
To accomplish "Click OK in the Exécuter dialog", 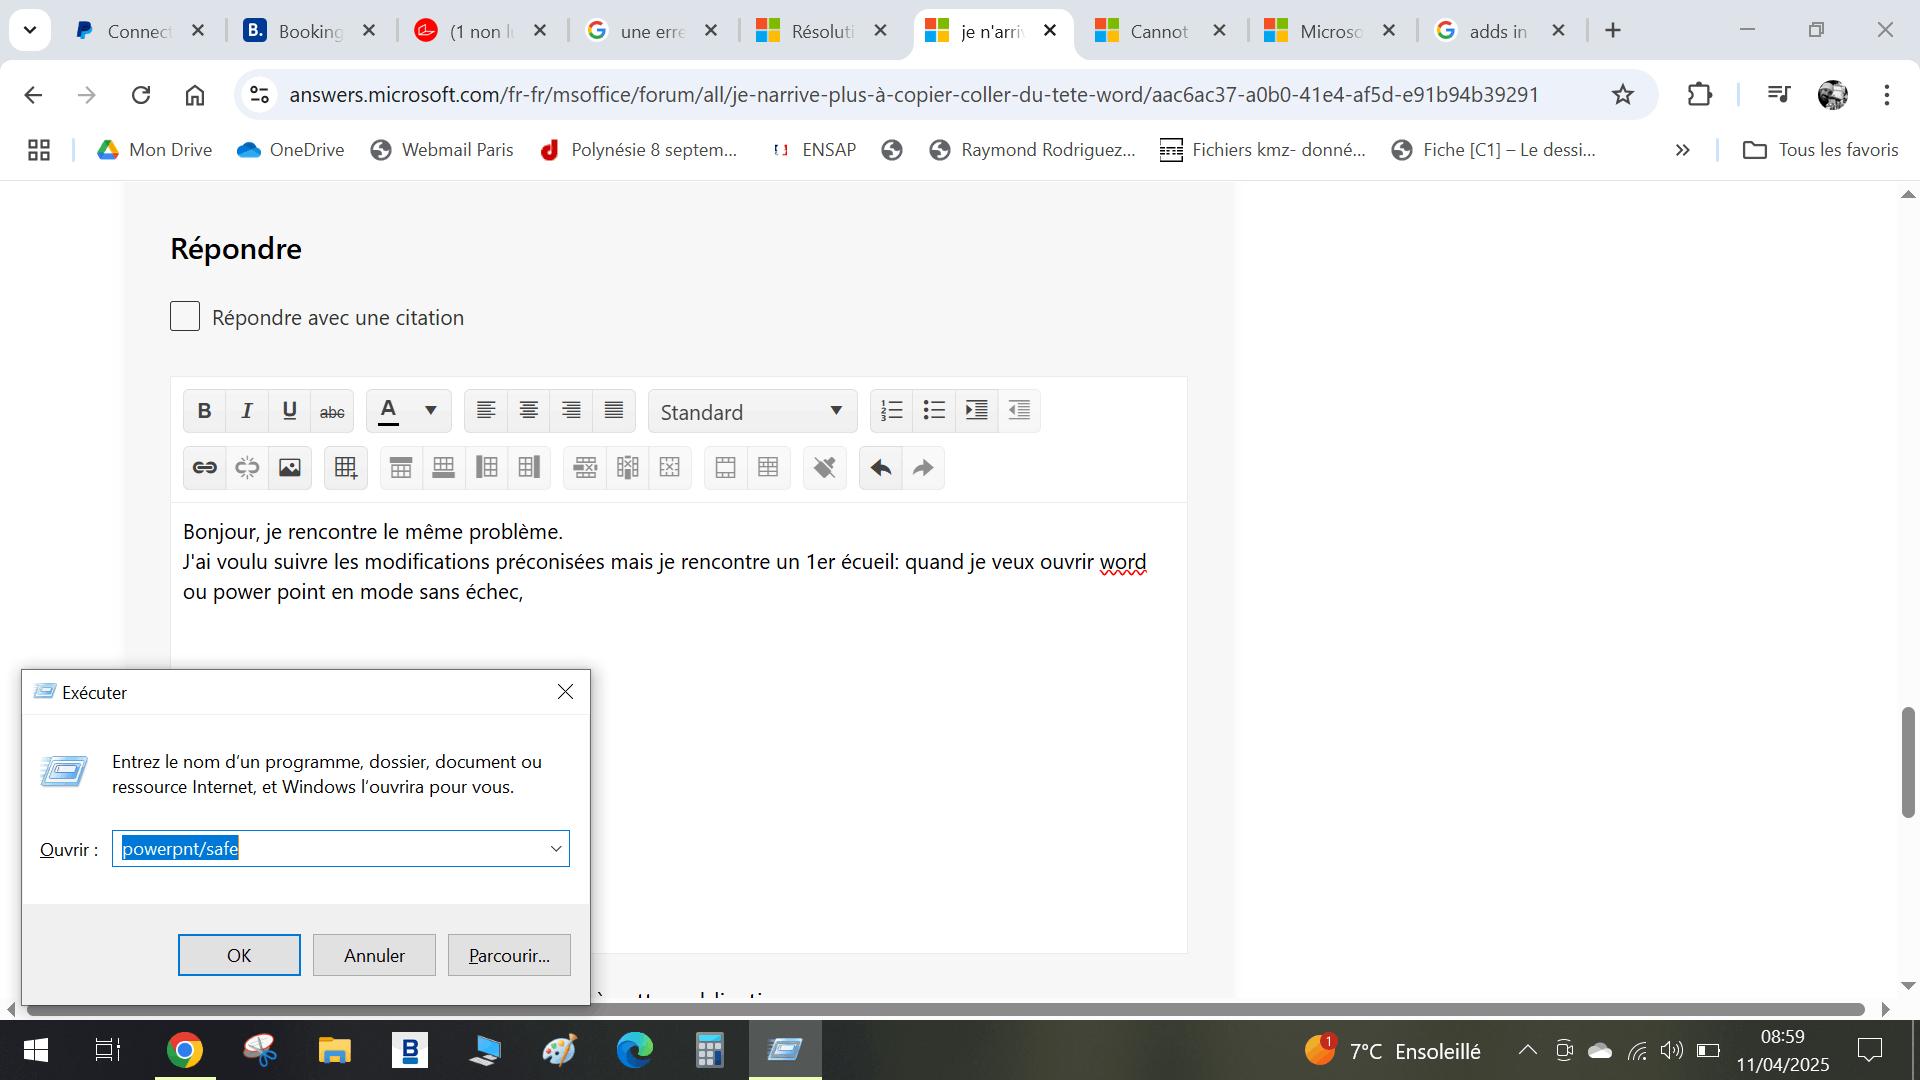I will pos(239,955).
